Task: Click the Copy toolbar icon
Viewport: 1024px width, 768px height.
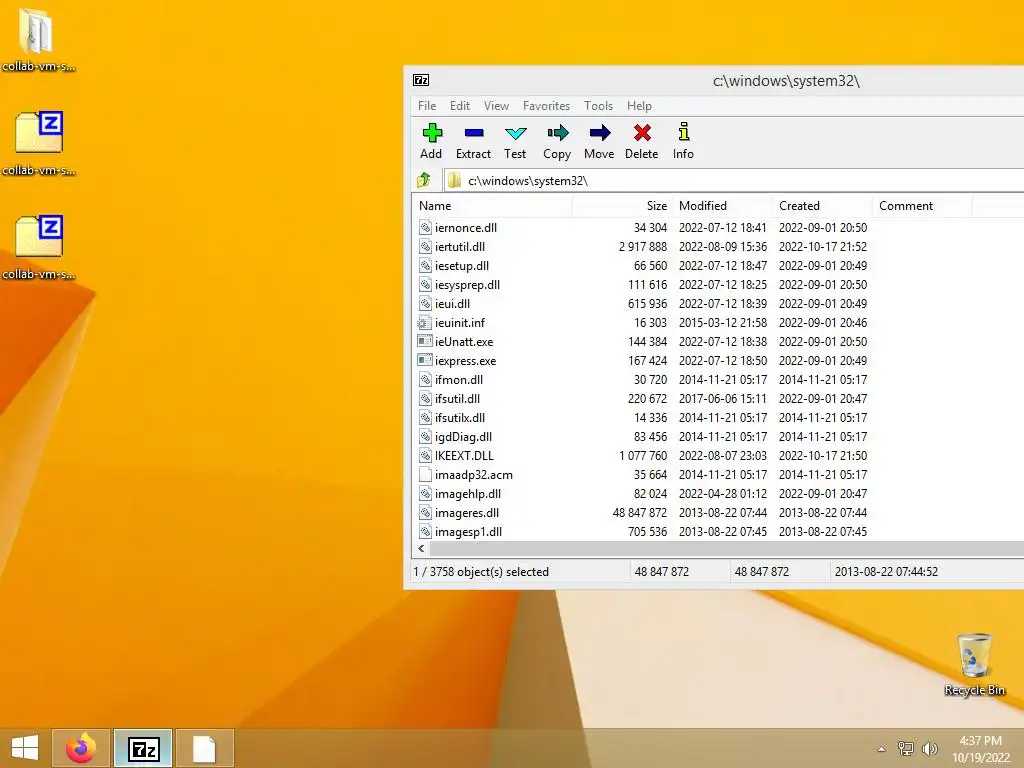Action: click(x=557, y=133)
